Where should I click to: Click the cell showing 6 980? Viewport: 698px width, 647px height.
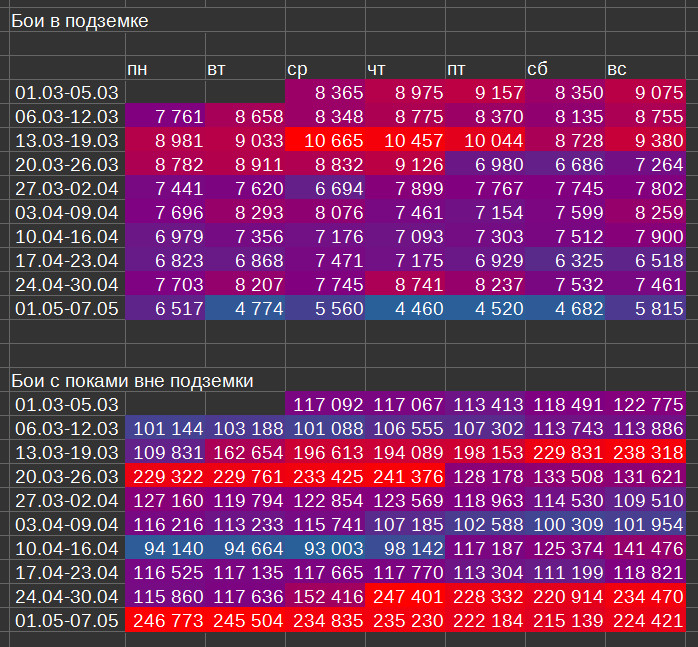click(x=485, y=165)
